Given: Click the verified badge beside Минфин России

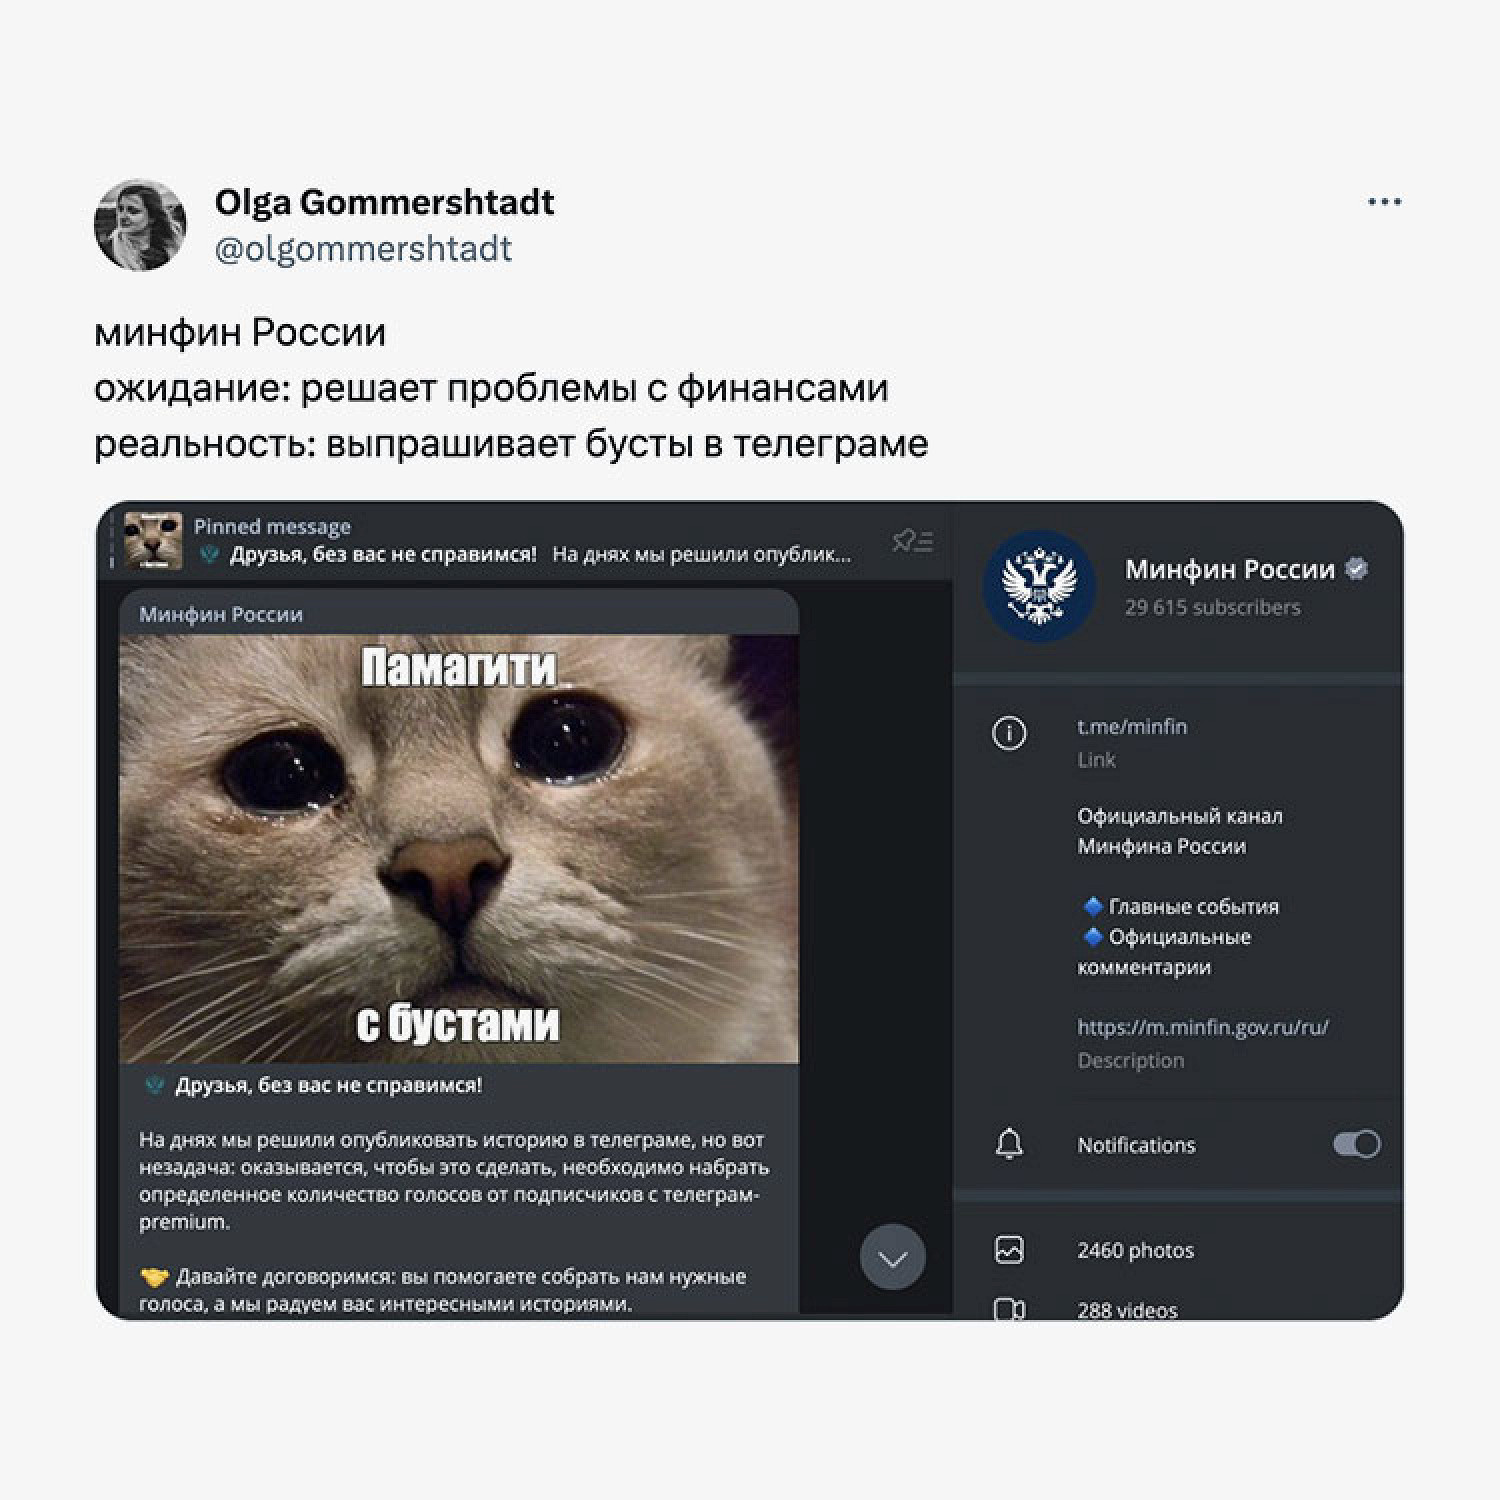Looking at the screenshot, I should (1357, 569).
